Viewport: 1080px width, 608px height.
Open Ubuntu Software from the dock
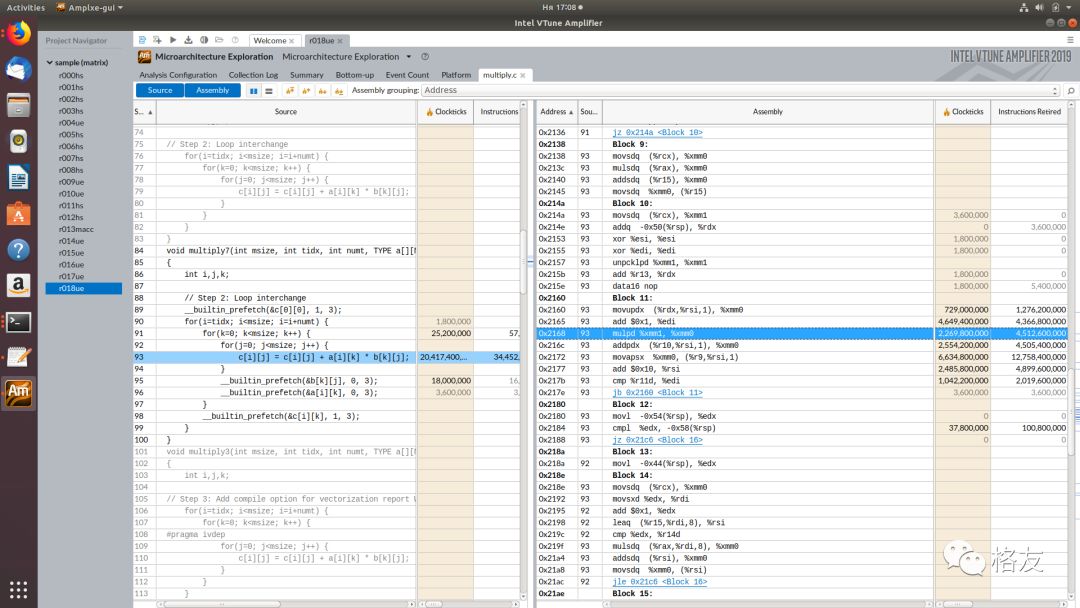[19, 213]
